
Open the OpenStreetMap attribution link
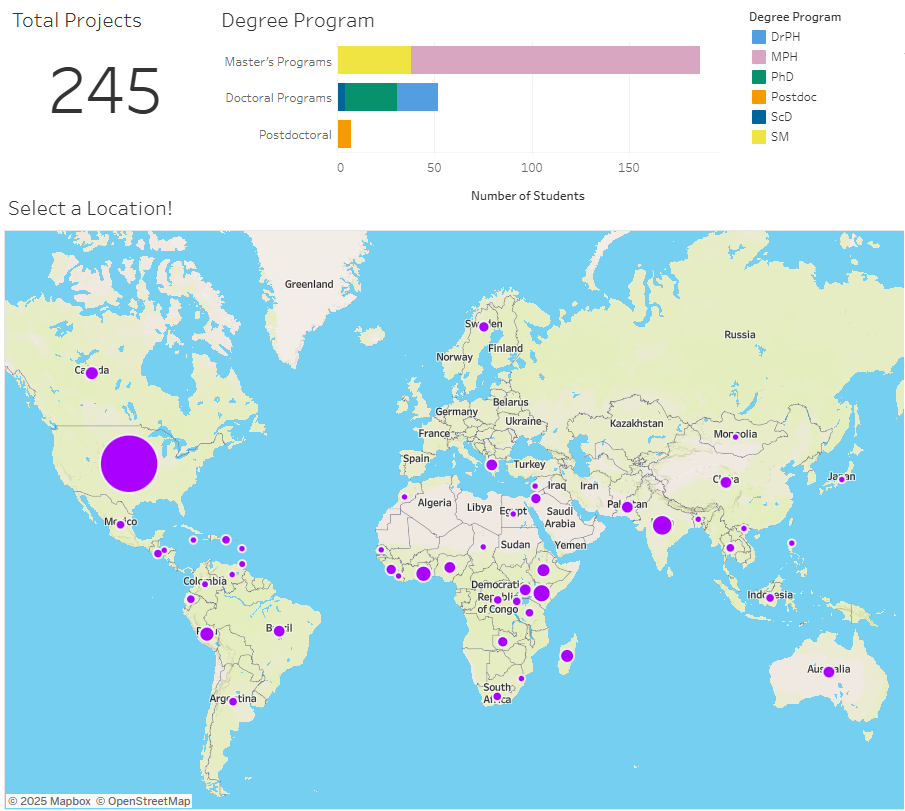(143, 801)
